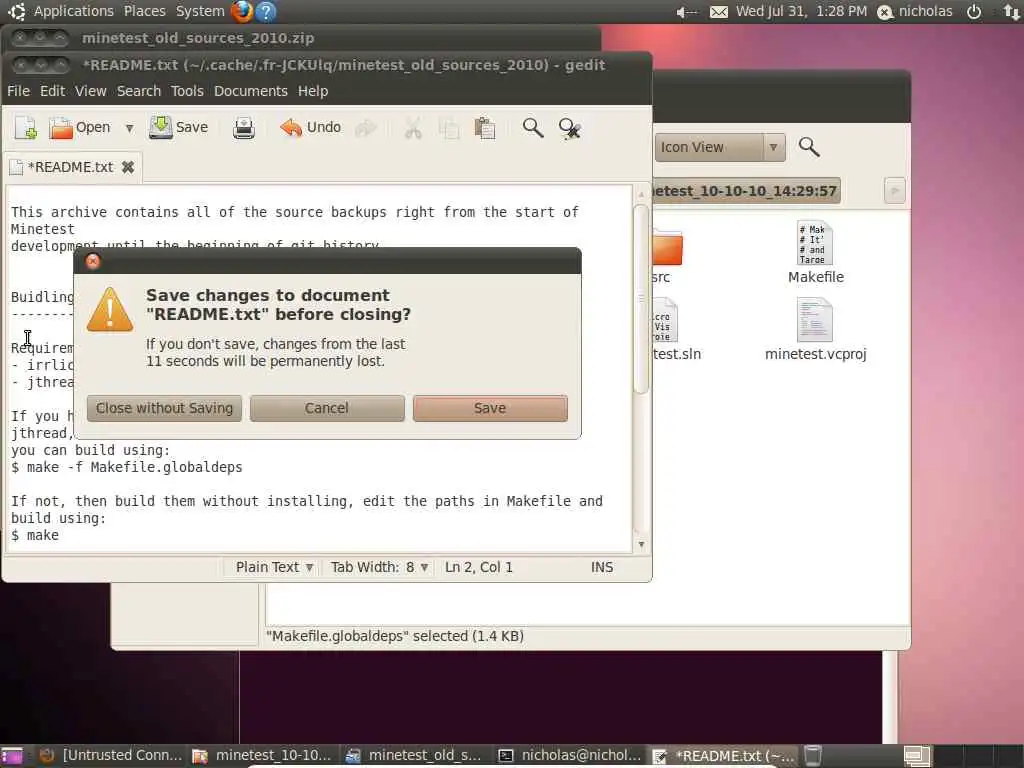Open the nicholas user menu
The width and height of the screenshot is (1024, 768).
click(x=915, y=11)
